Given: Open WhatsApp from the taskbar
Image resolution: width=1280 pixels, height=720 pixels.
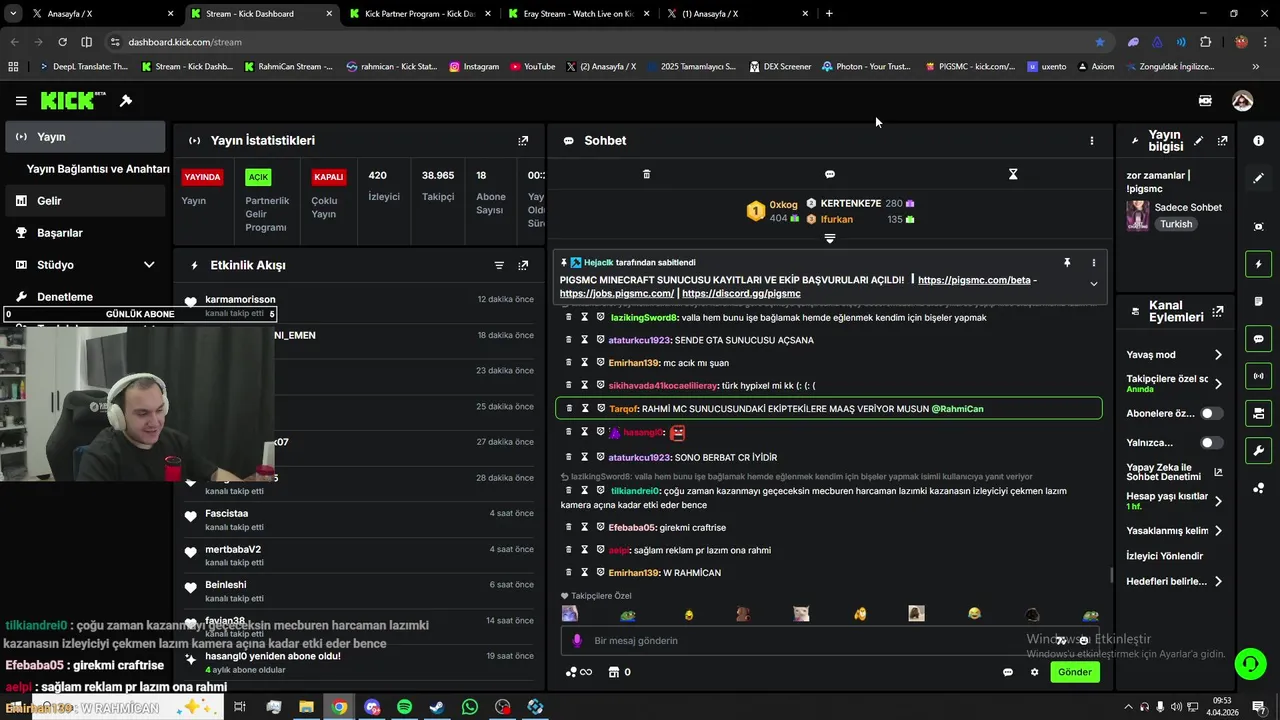Looking at the screenshot, I should point(470,707).
